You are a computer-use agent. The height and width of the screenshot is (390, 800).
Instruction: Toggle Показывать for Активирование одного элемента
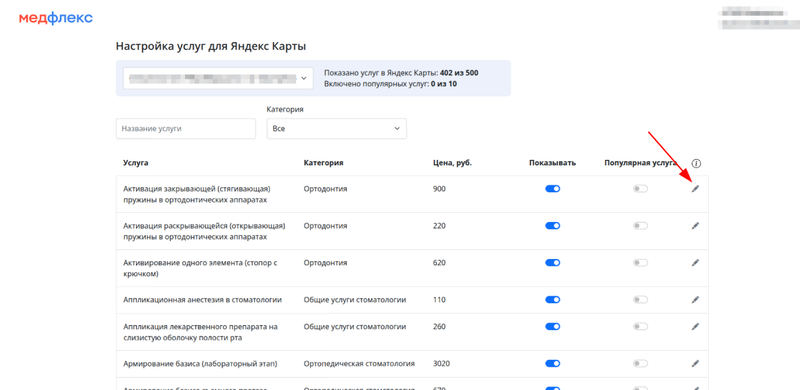[553, 263]
